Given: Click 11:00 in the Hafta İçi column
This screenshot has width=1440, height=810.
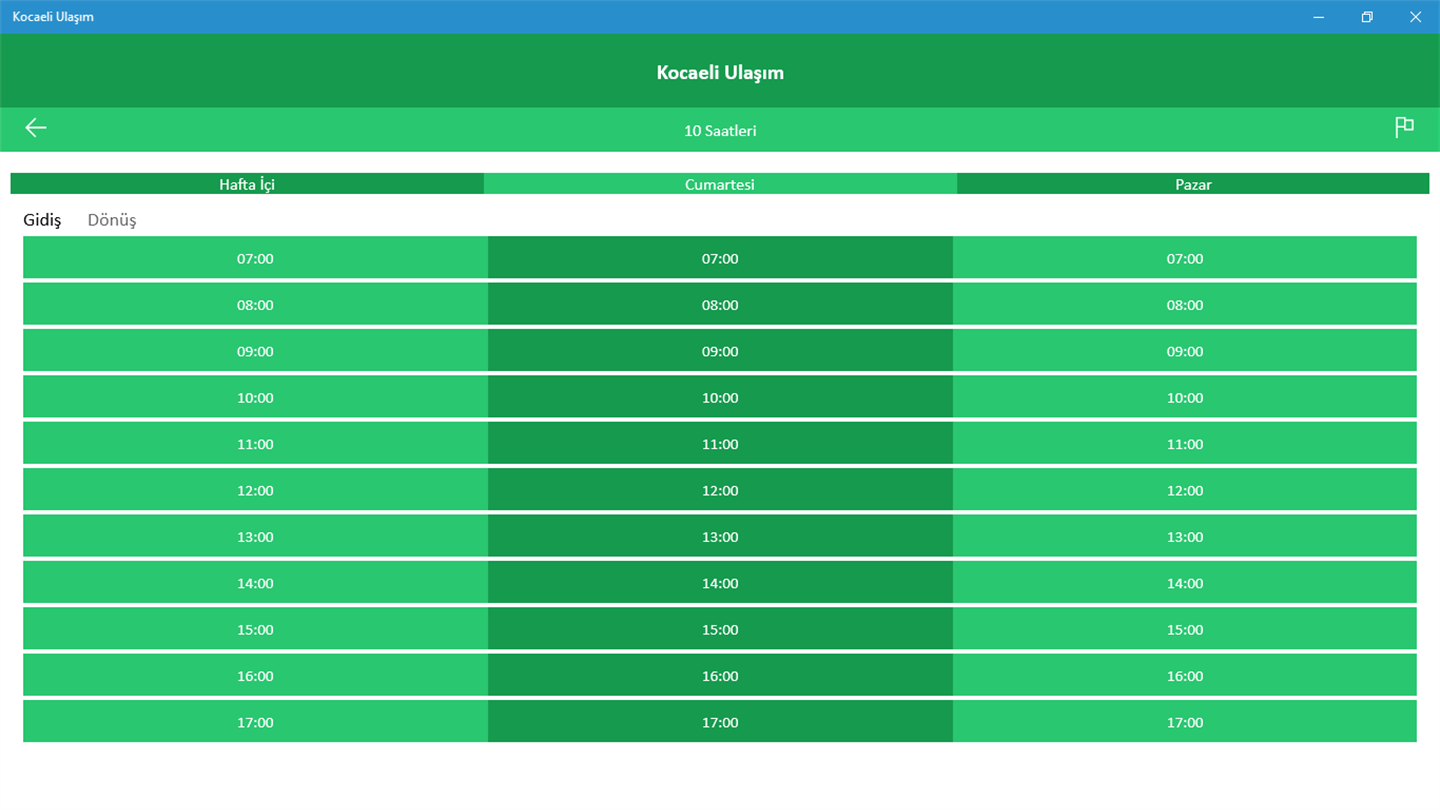Looking at the screenshot, I should coord(255,444).
